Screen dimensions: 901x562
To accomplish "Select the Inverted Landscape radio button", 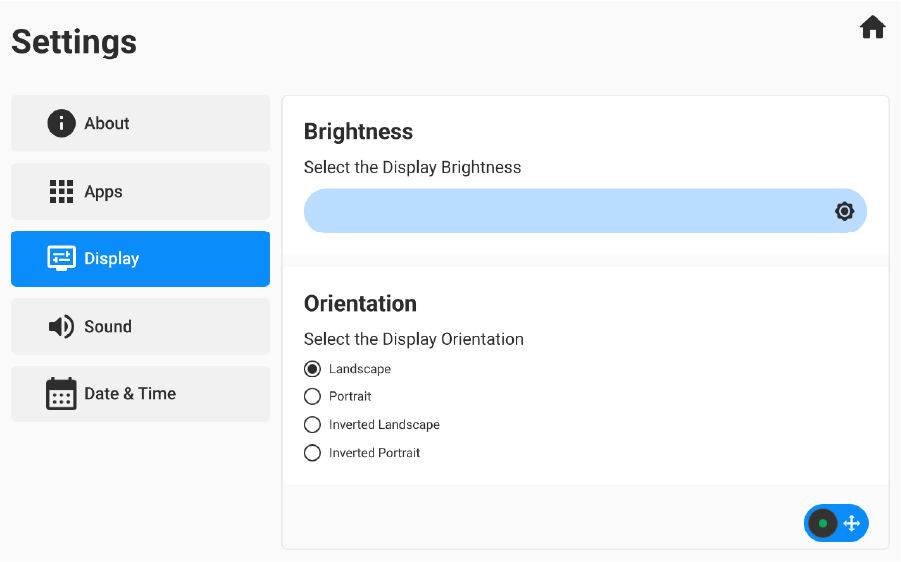I will pos(312,424).
